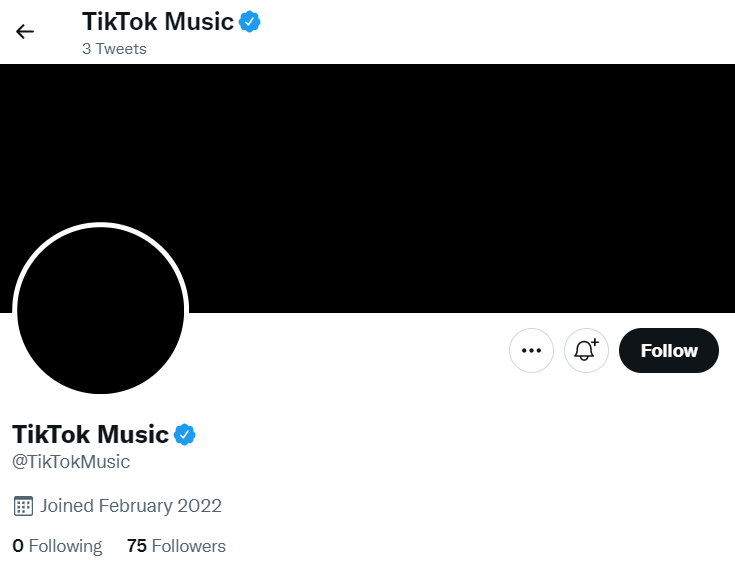Image resolution: width=735 pixels, height=569 pixels.
Task: Open the 75 Followers list
Action: pyautogui.click(x=176, y=546)
